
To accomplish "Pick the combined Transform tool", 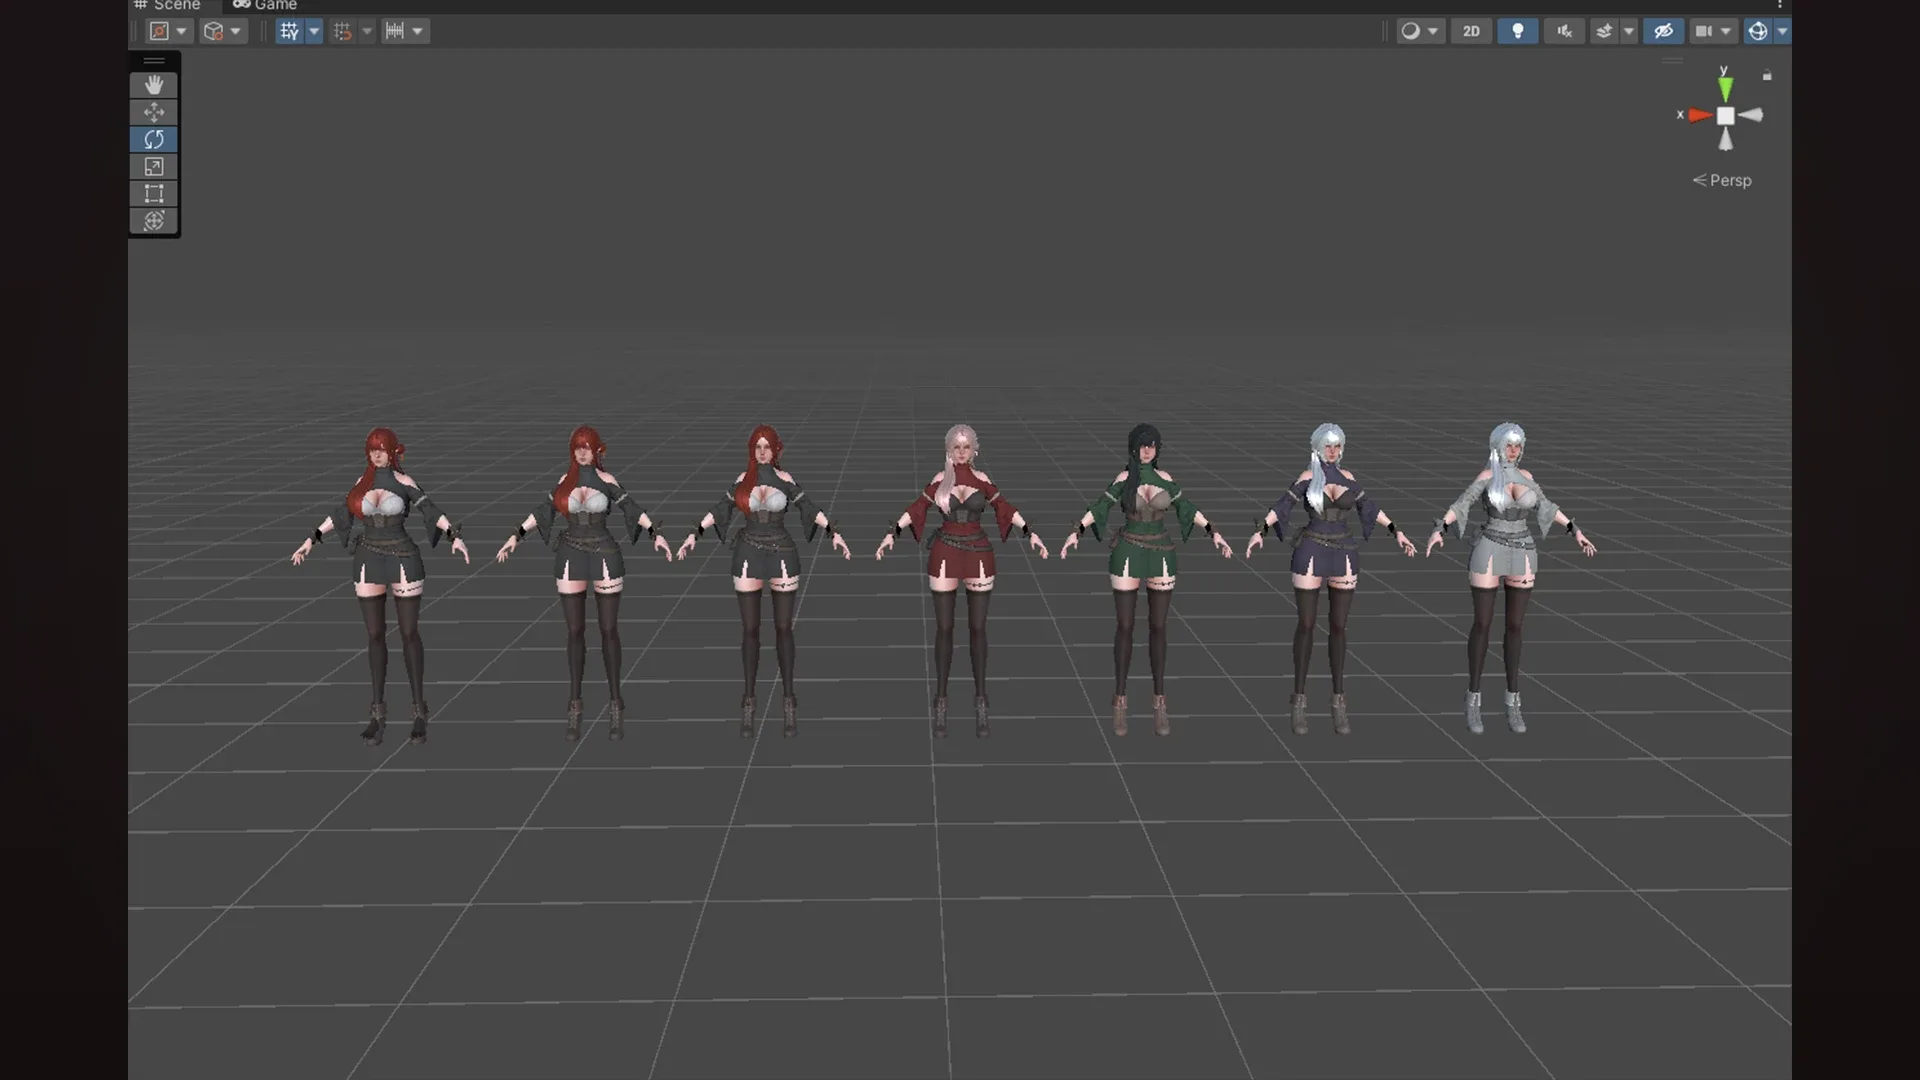I will pyautogui.click(x=153, y=220).
